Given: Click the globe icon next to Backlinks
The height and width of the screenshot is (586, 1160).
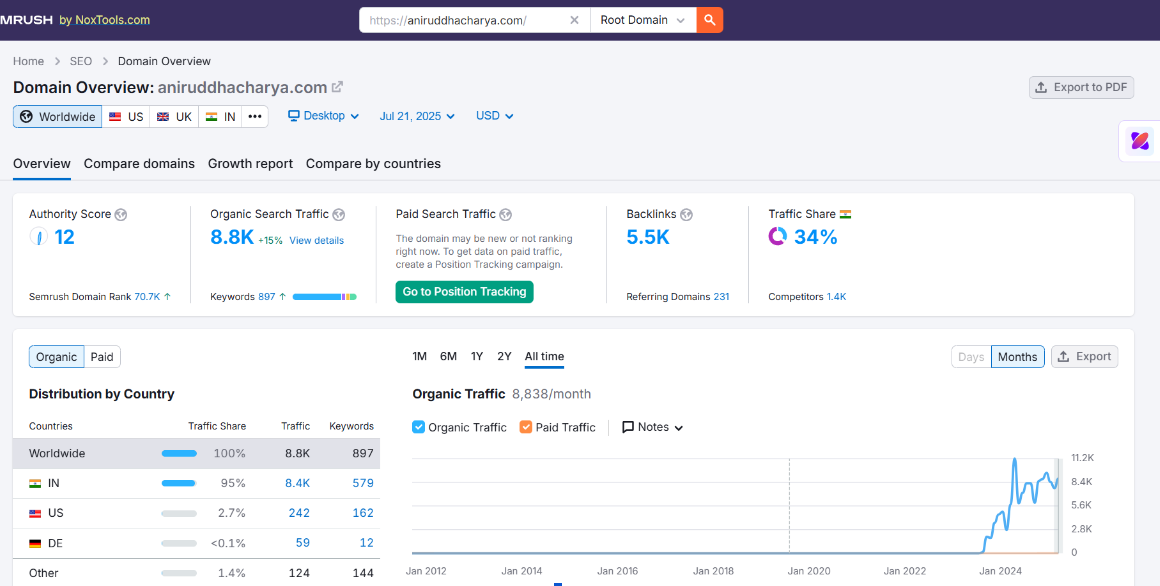Looking at the screenshot, I should pyautogui.click(x=687, y=215).
